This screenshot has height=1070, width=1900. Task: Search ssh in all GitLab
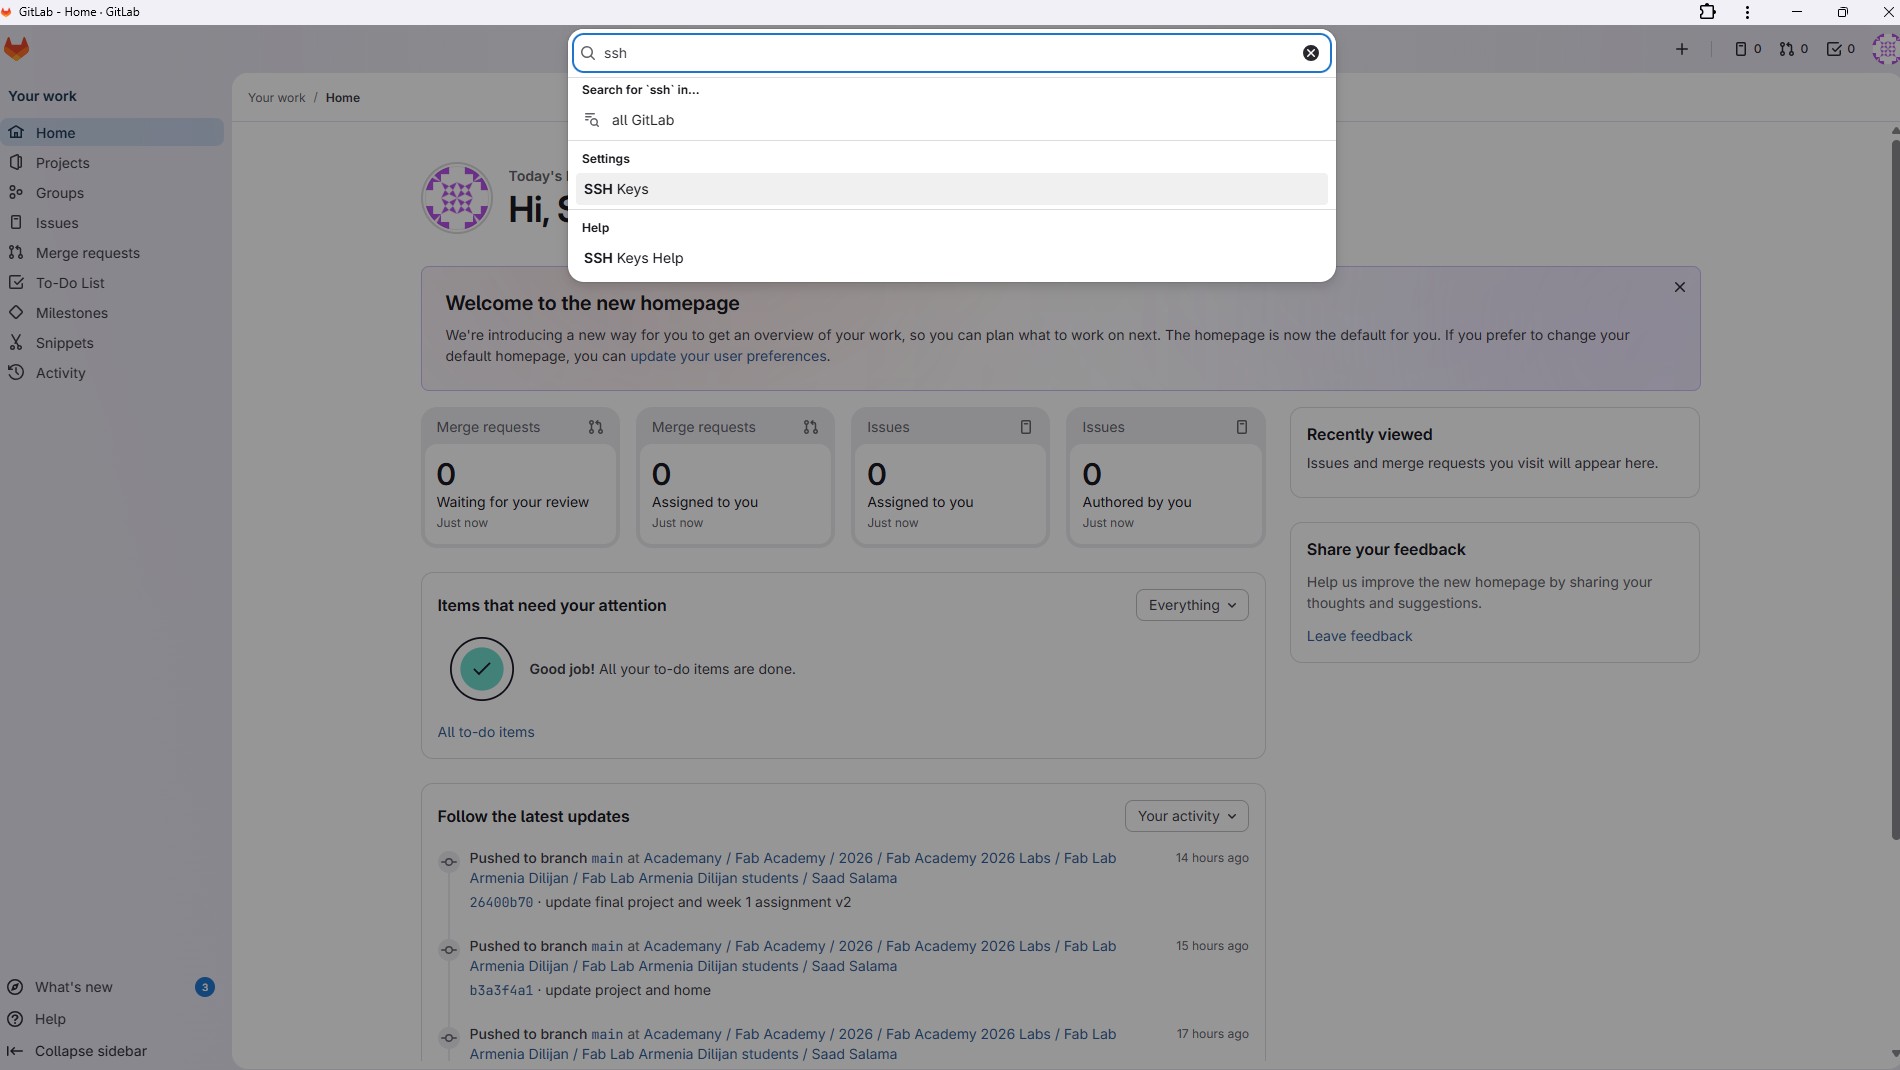642,120
